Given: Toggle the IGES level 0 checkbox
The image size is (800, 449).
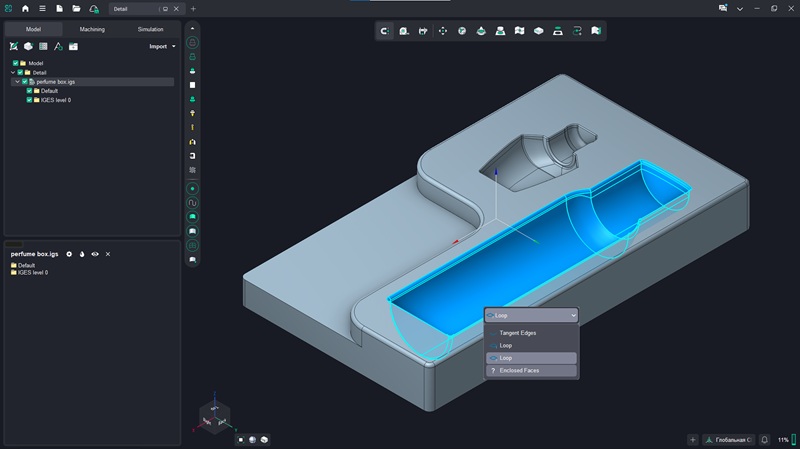Looking at the screenshot, I should (30, 100).
